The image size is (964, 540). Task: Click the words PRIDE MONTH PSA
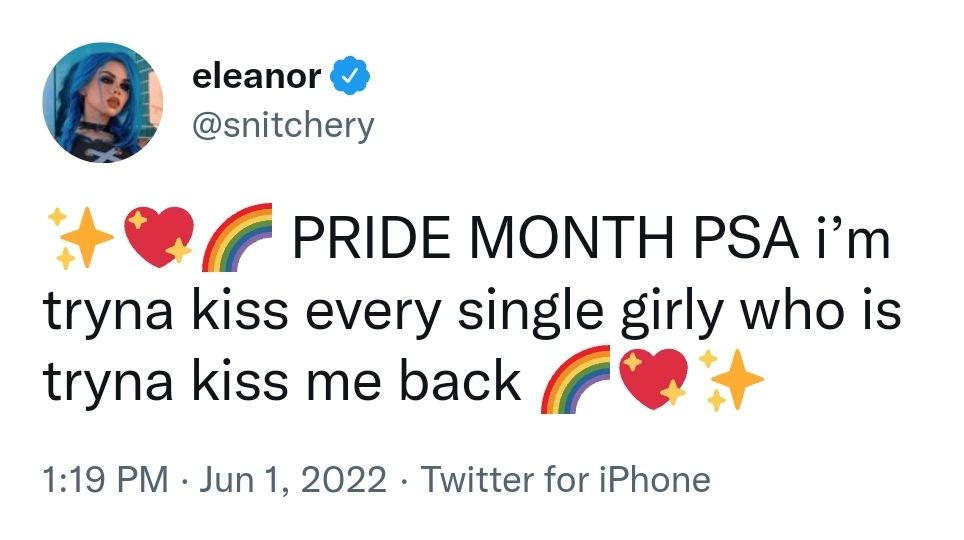pos(545,239)
